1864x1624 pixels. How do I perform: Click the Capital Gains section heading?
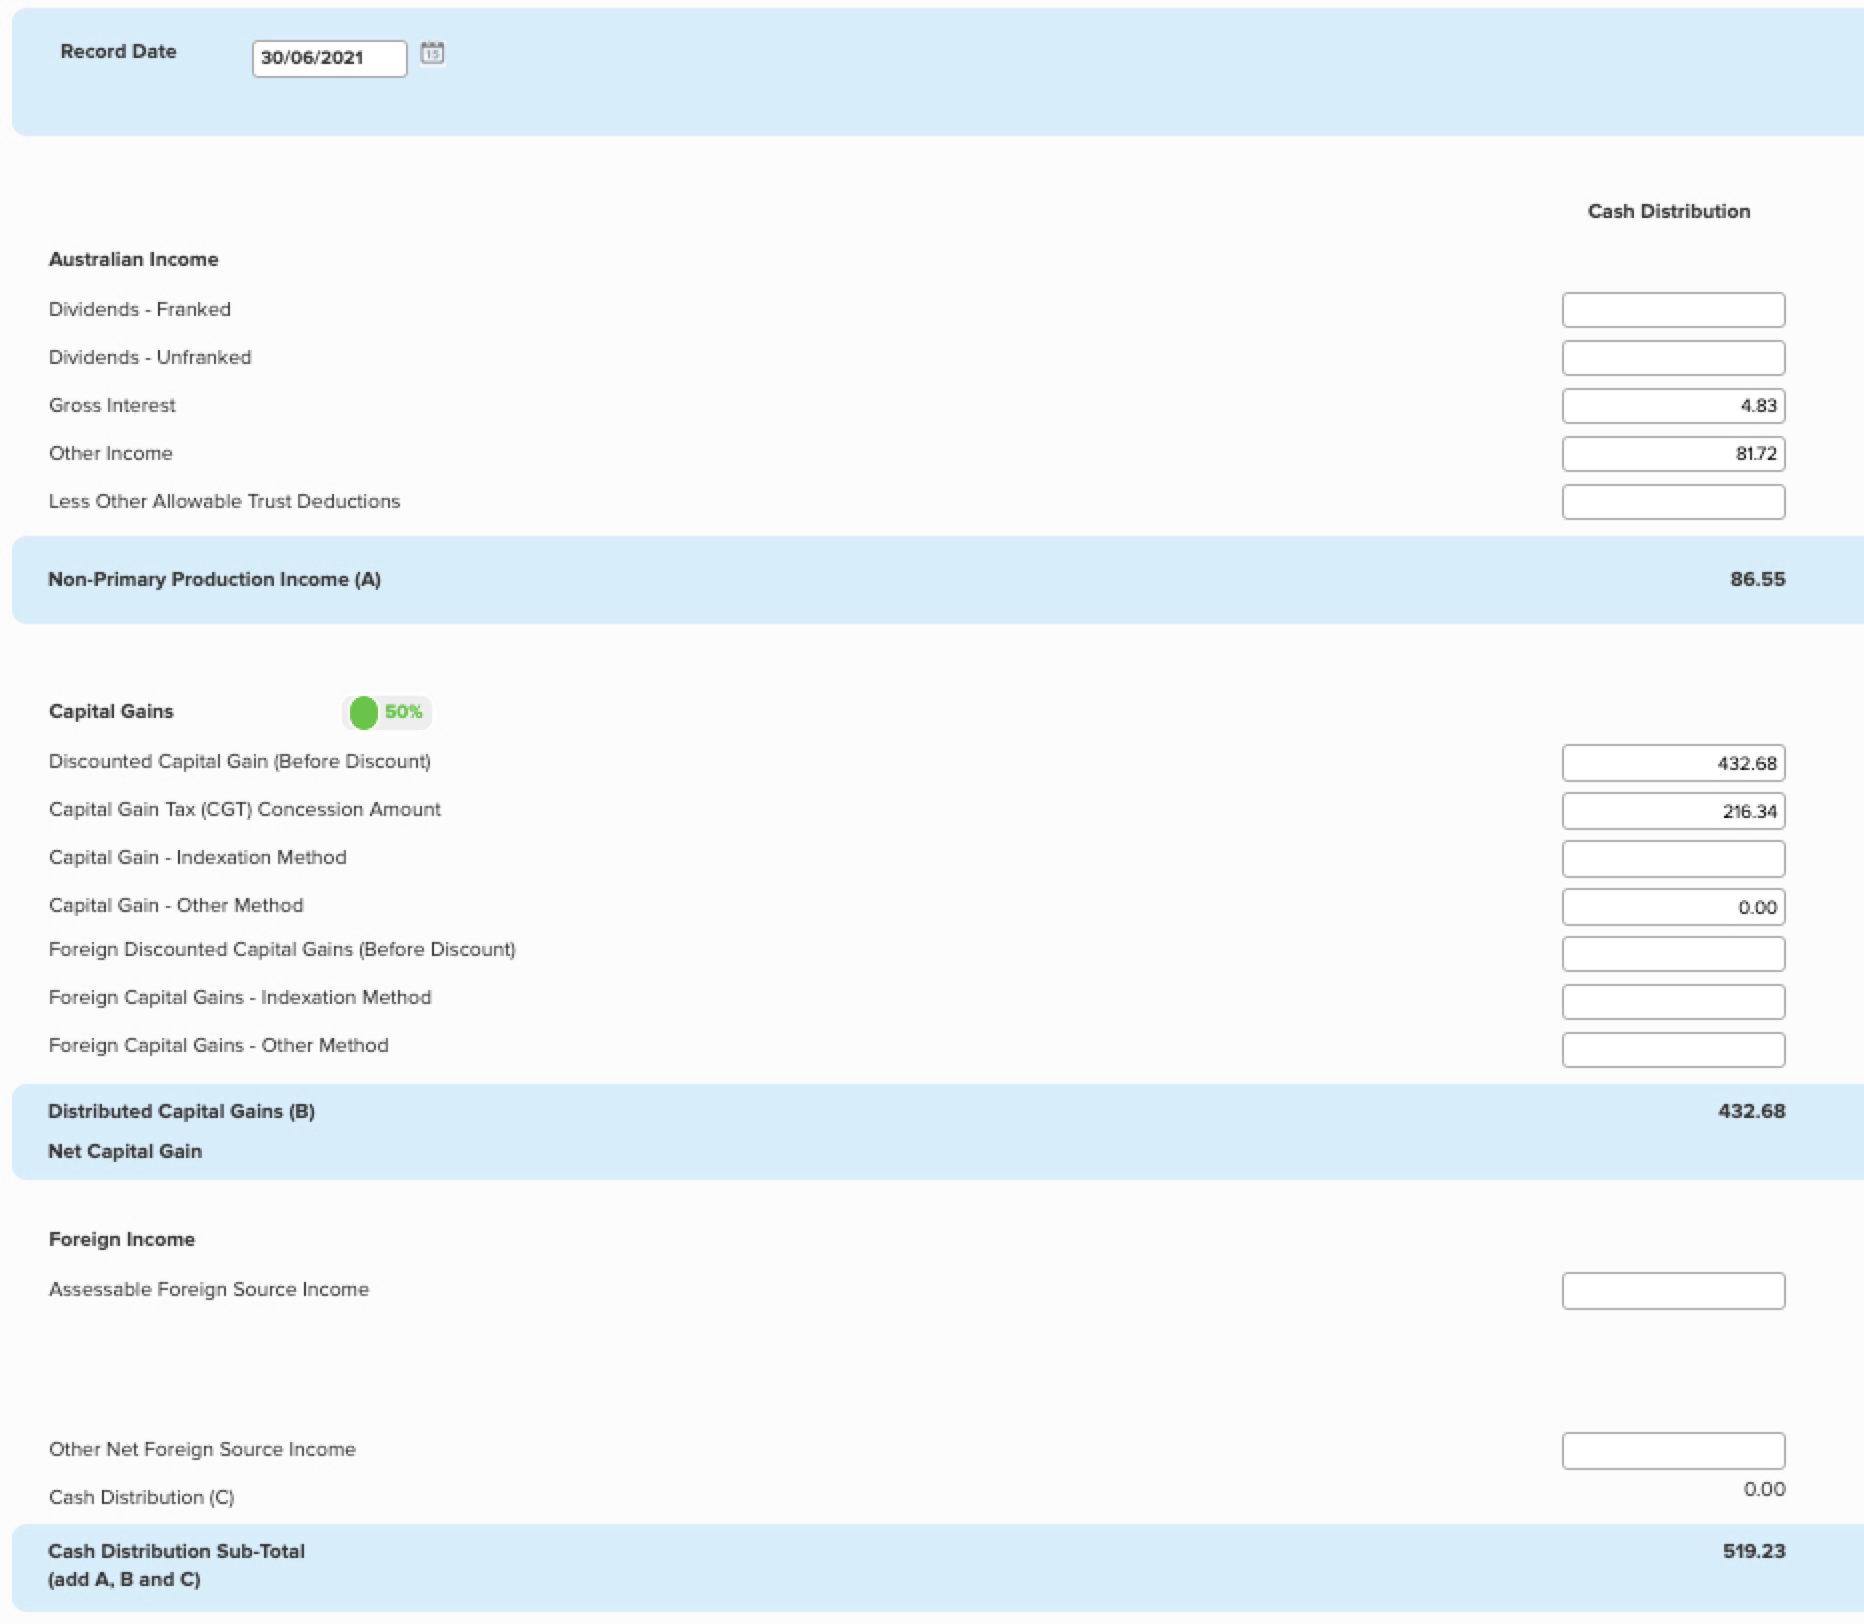111,711
